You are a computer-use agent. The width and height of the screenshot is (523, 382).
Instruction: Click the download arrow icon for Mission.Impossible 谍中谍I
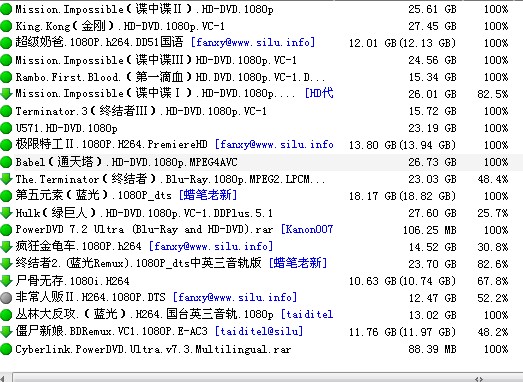6,94
